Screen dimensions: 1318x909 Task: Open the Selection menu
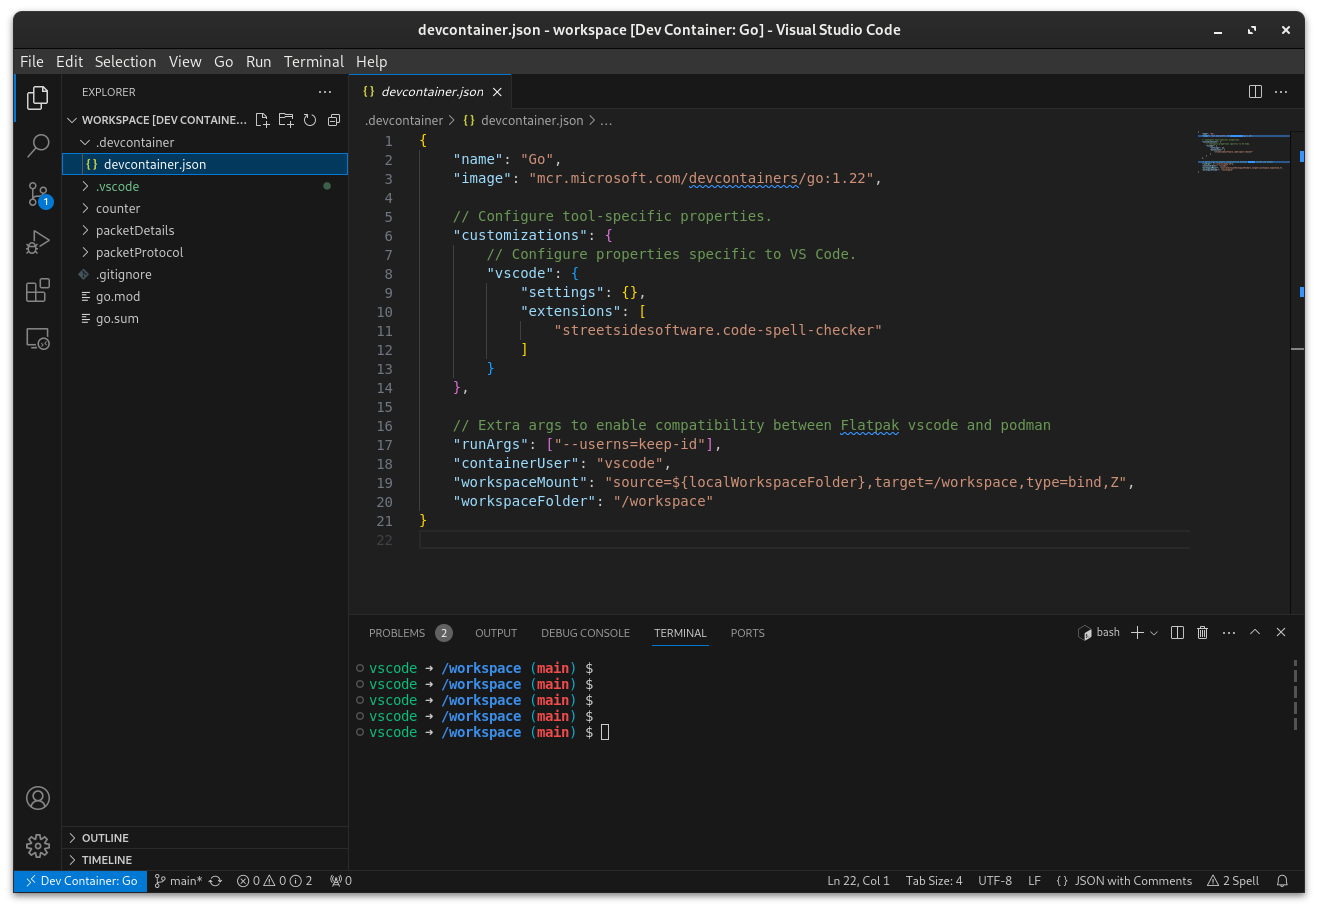coord(125,62)
